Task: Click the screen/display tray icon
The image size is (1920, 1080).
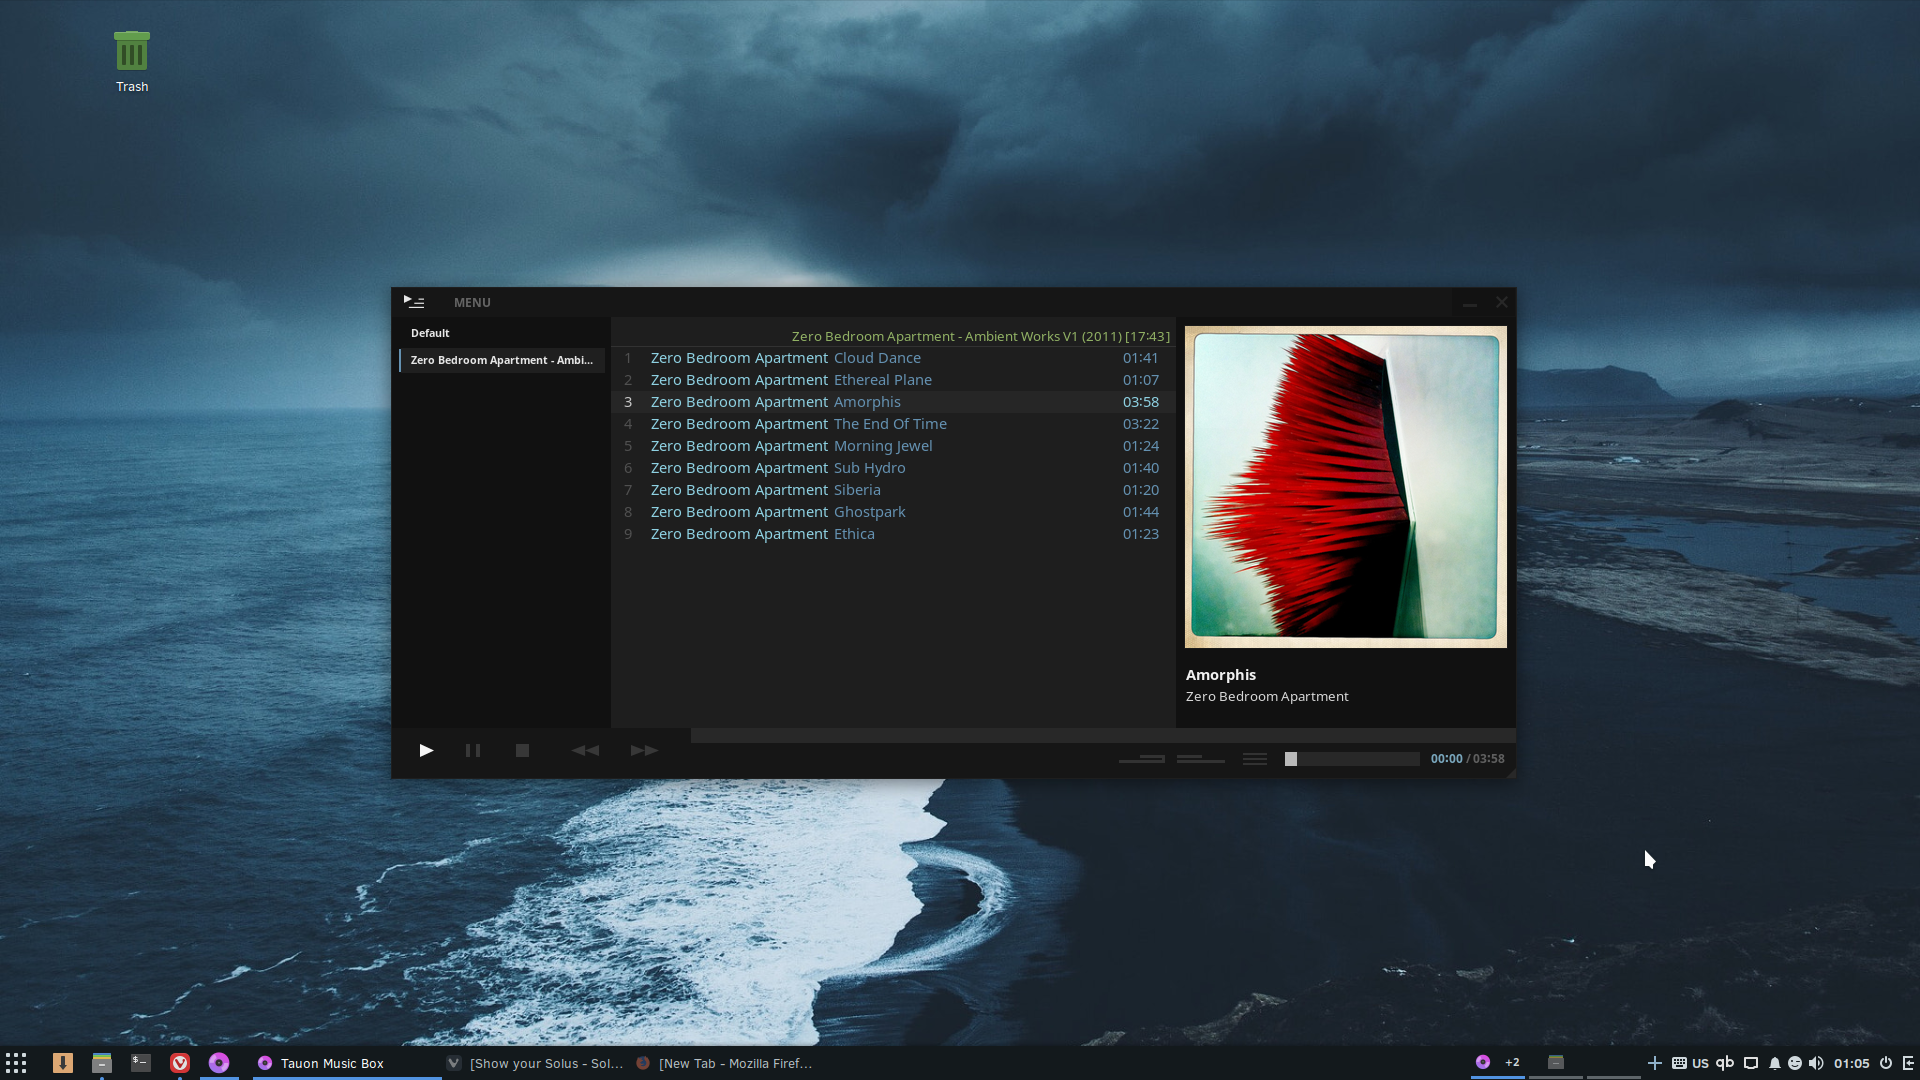Action: point(1751,1063)
